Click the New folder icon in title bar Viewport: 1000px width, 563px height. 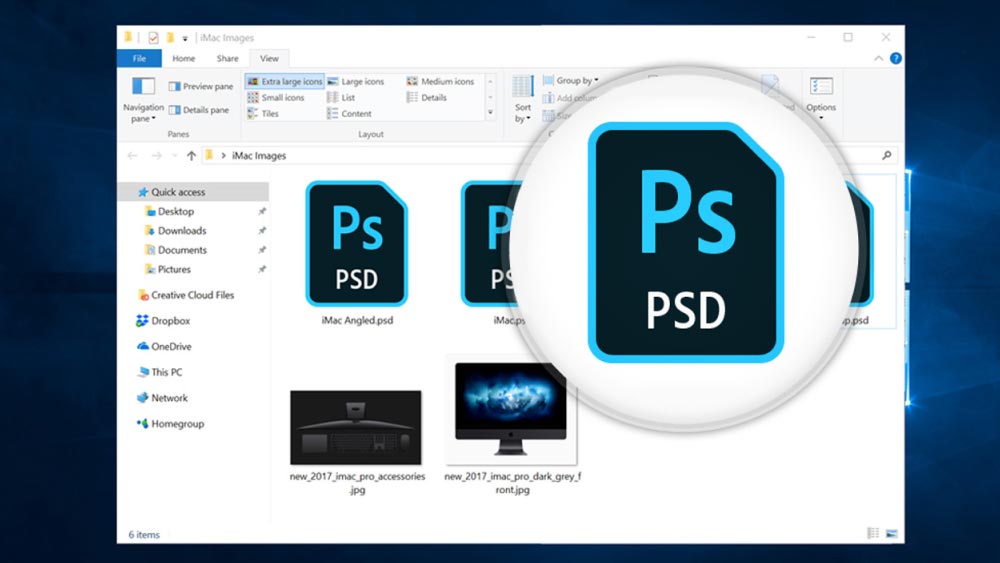click(170, 38)
